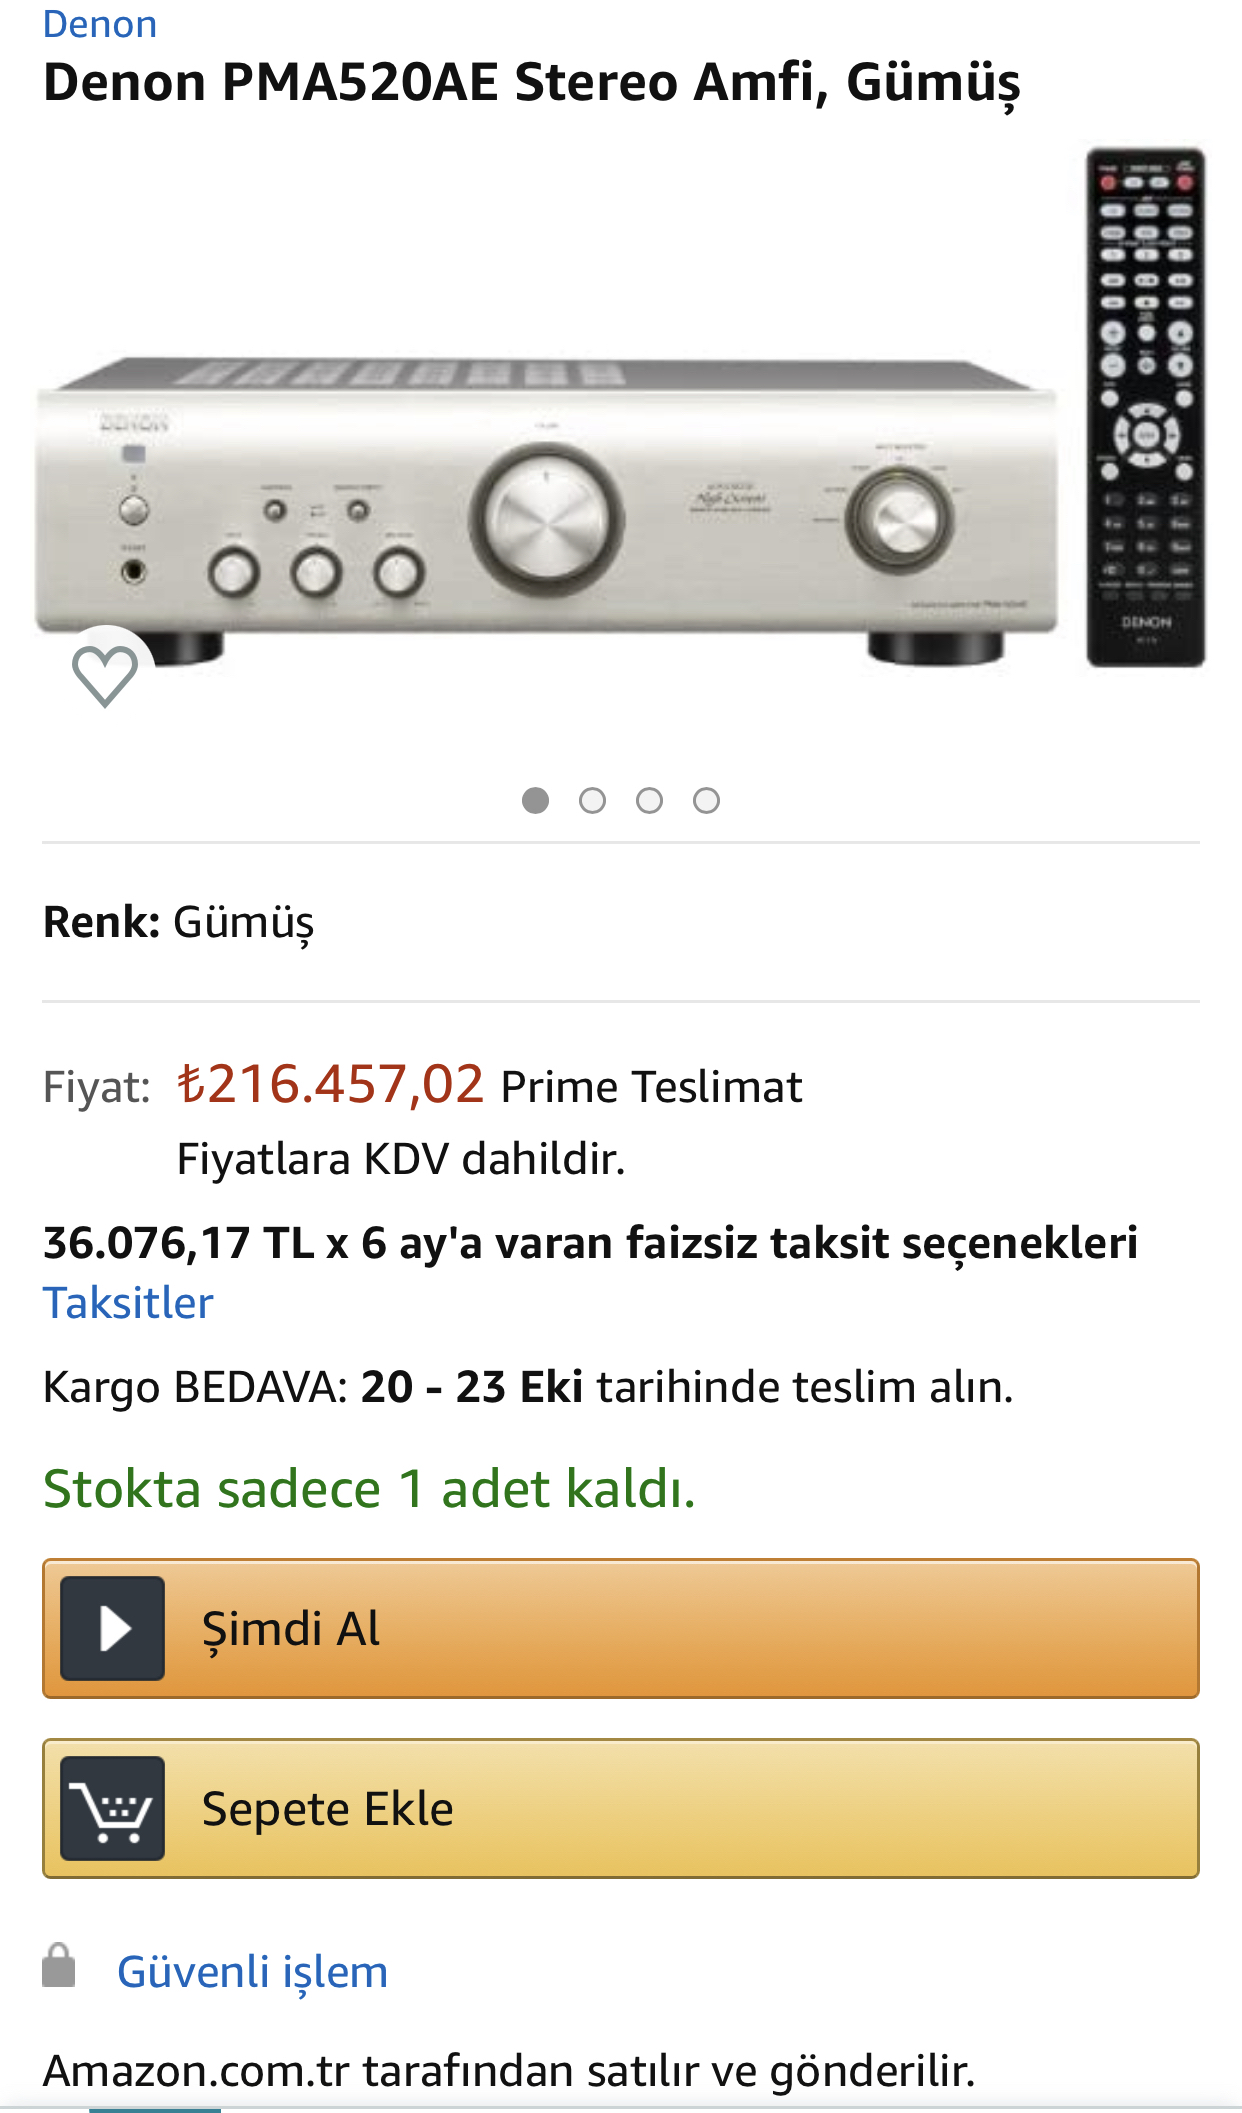Switch to the second carousel image dot

tap(592, 801)
